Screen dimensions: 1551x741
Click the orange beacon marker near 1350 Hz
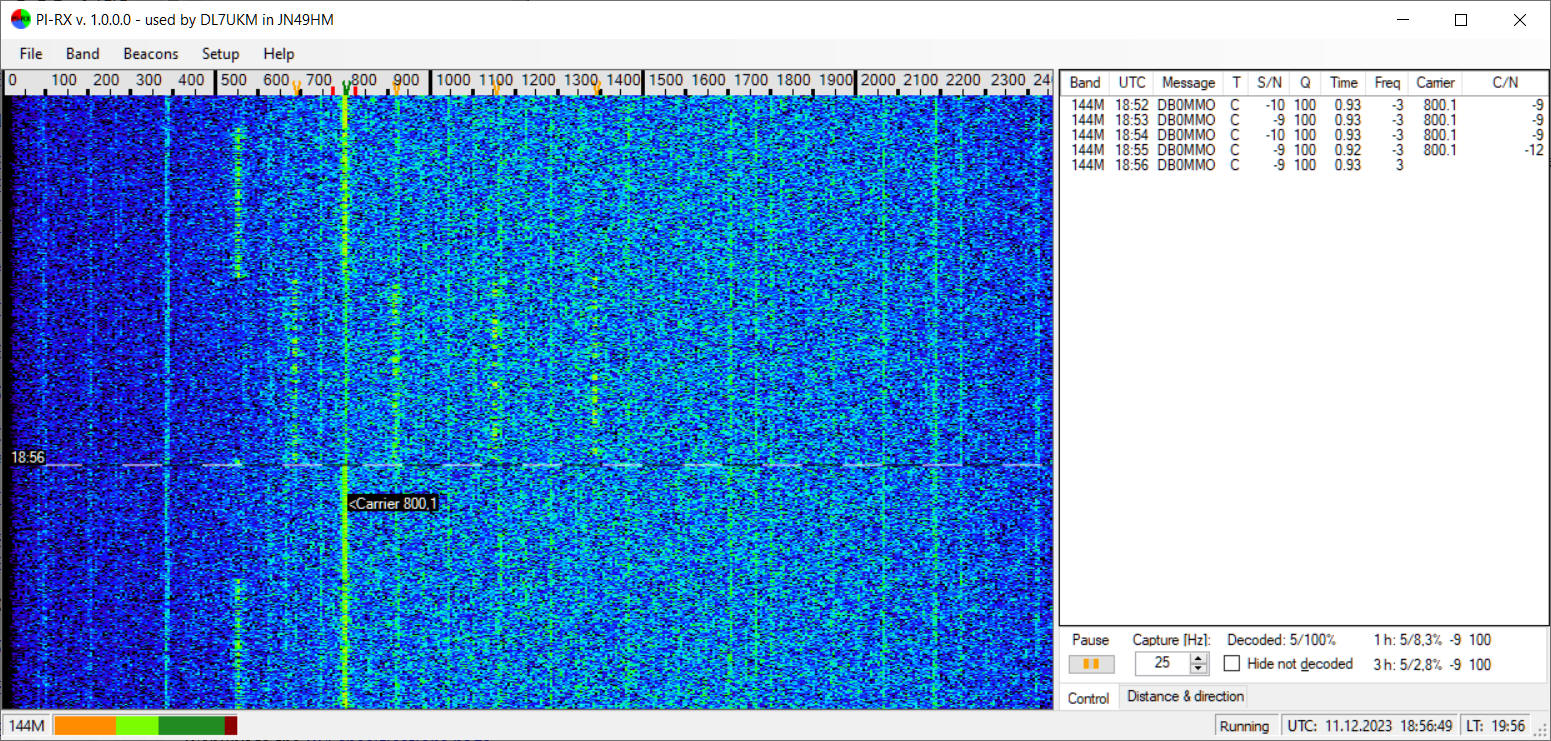597,88
